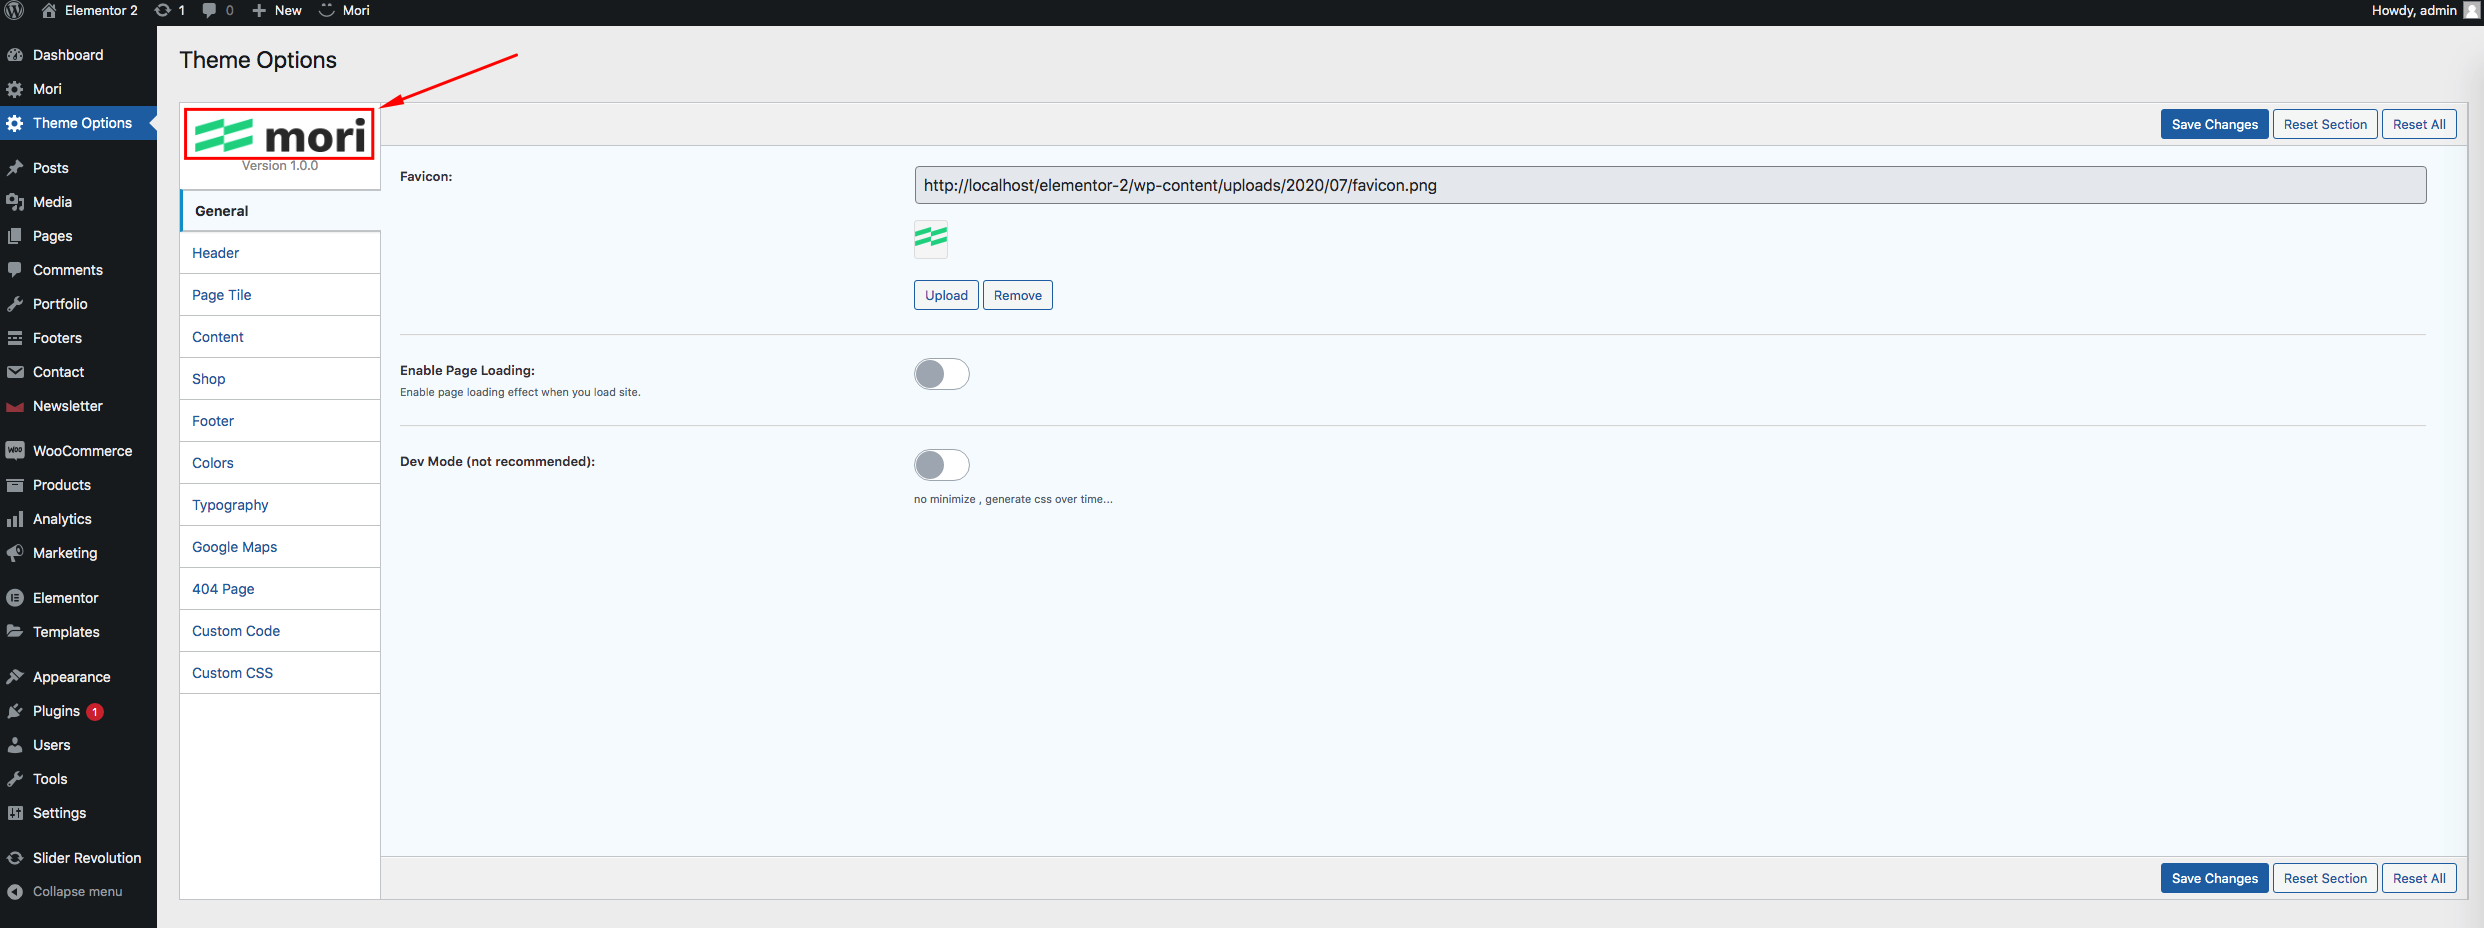Screen dimensions: 2484x928
Task: Open the updates icon in admin bar
Action: [x=163, y=10]
